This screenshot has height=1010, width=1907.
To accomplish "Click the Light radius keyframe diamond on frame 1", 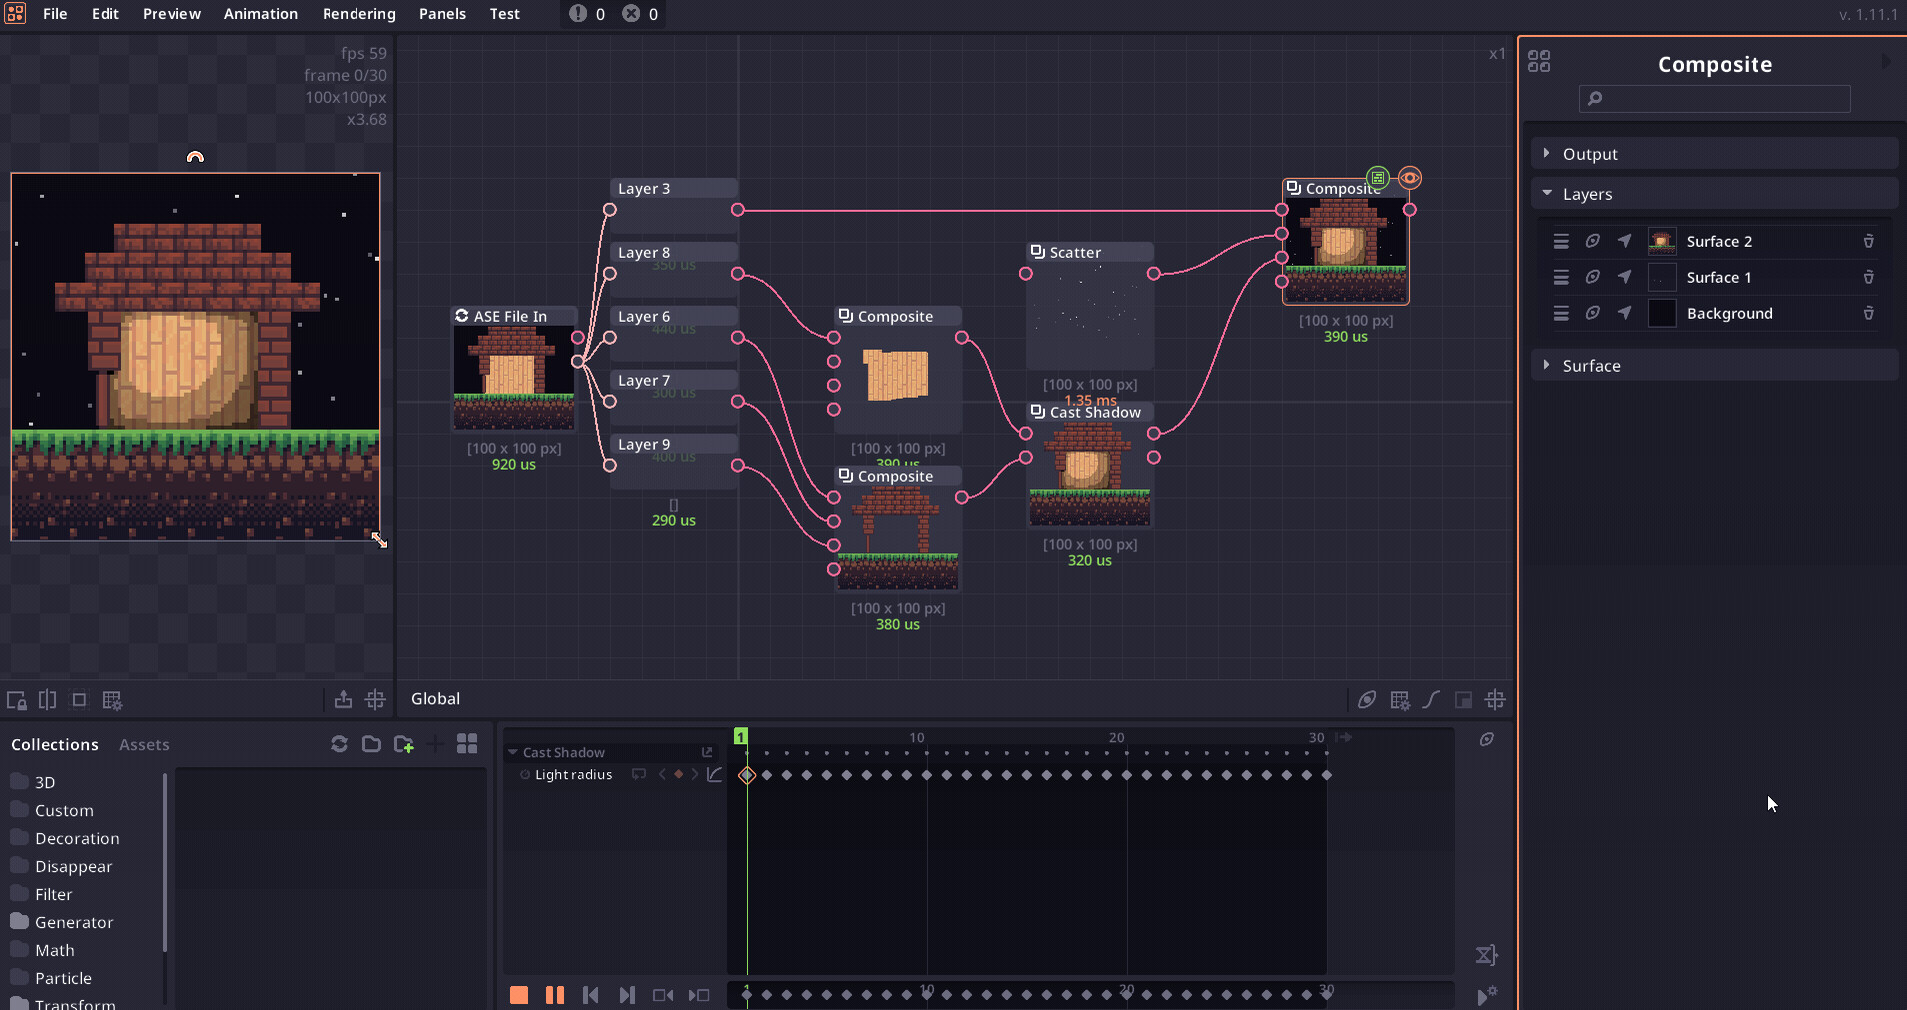I will click(746, 775).
